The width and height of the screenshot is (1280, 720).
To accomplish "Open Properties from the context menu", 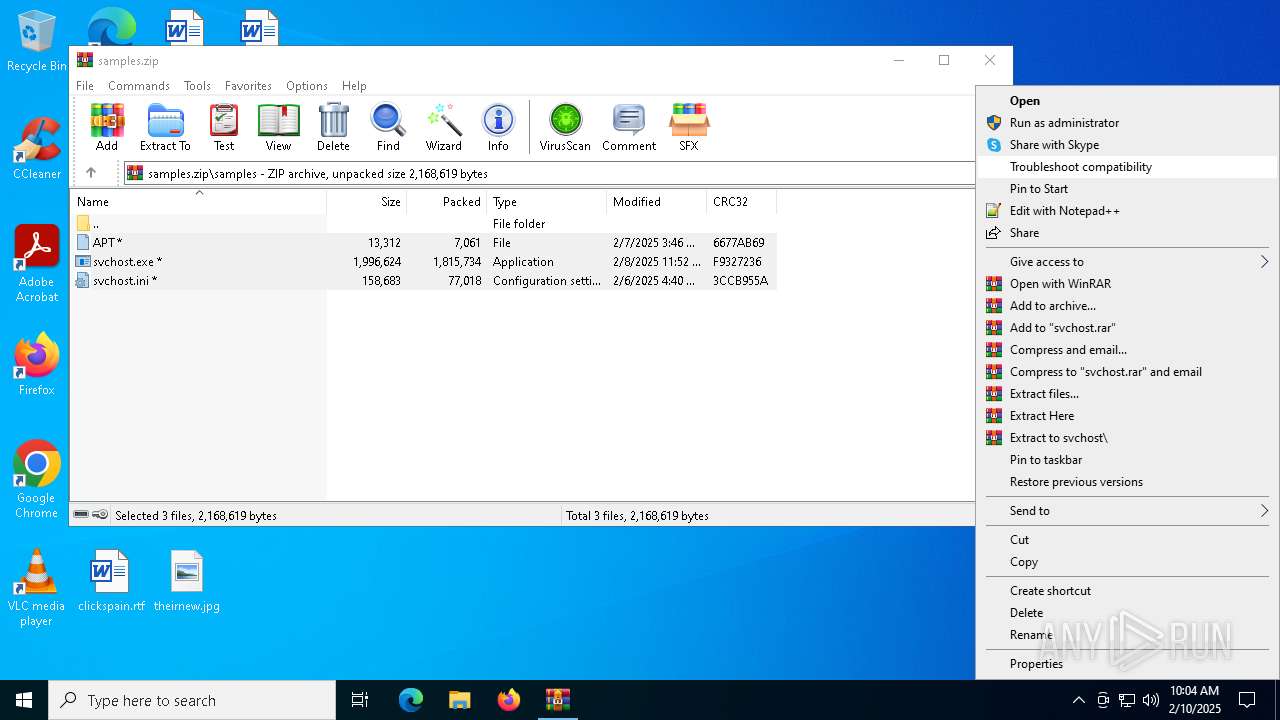I will coord(1127,664).
